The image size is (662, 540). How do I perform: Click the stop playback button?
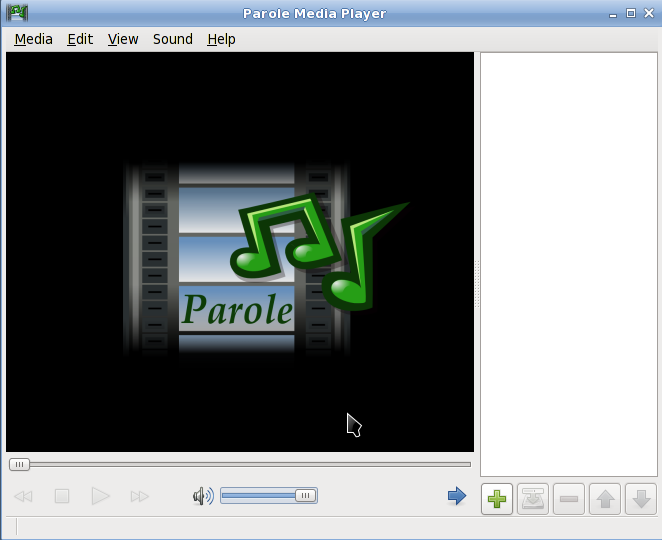62,496
